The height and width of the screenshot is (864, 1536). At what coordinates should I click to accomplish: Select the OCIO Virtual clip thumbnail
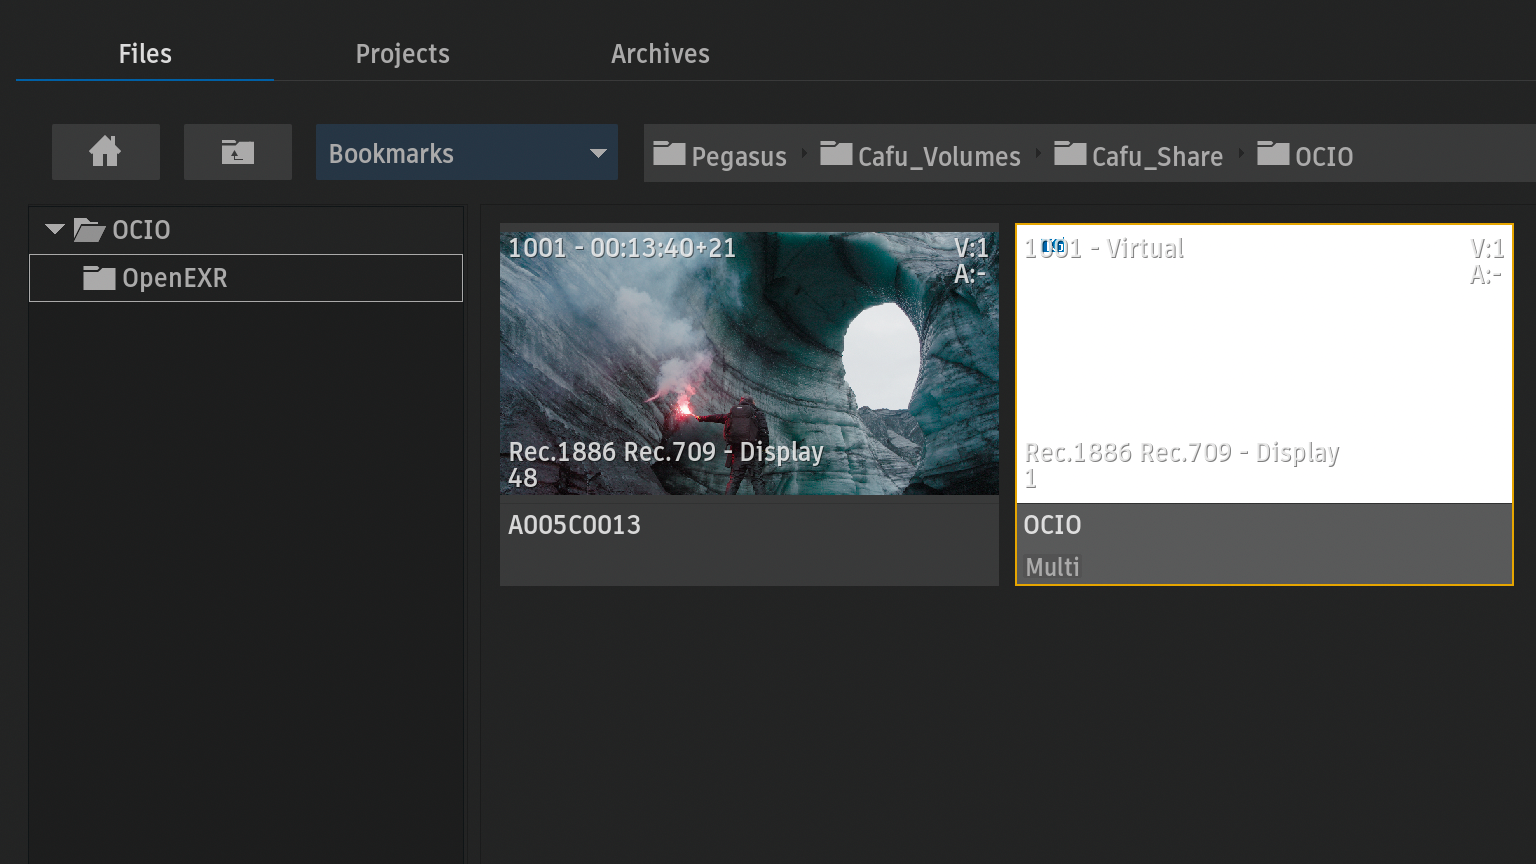click(1264, 364)
